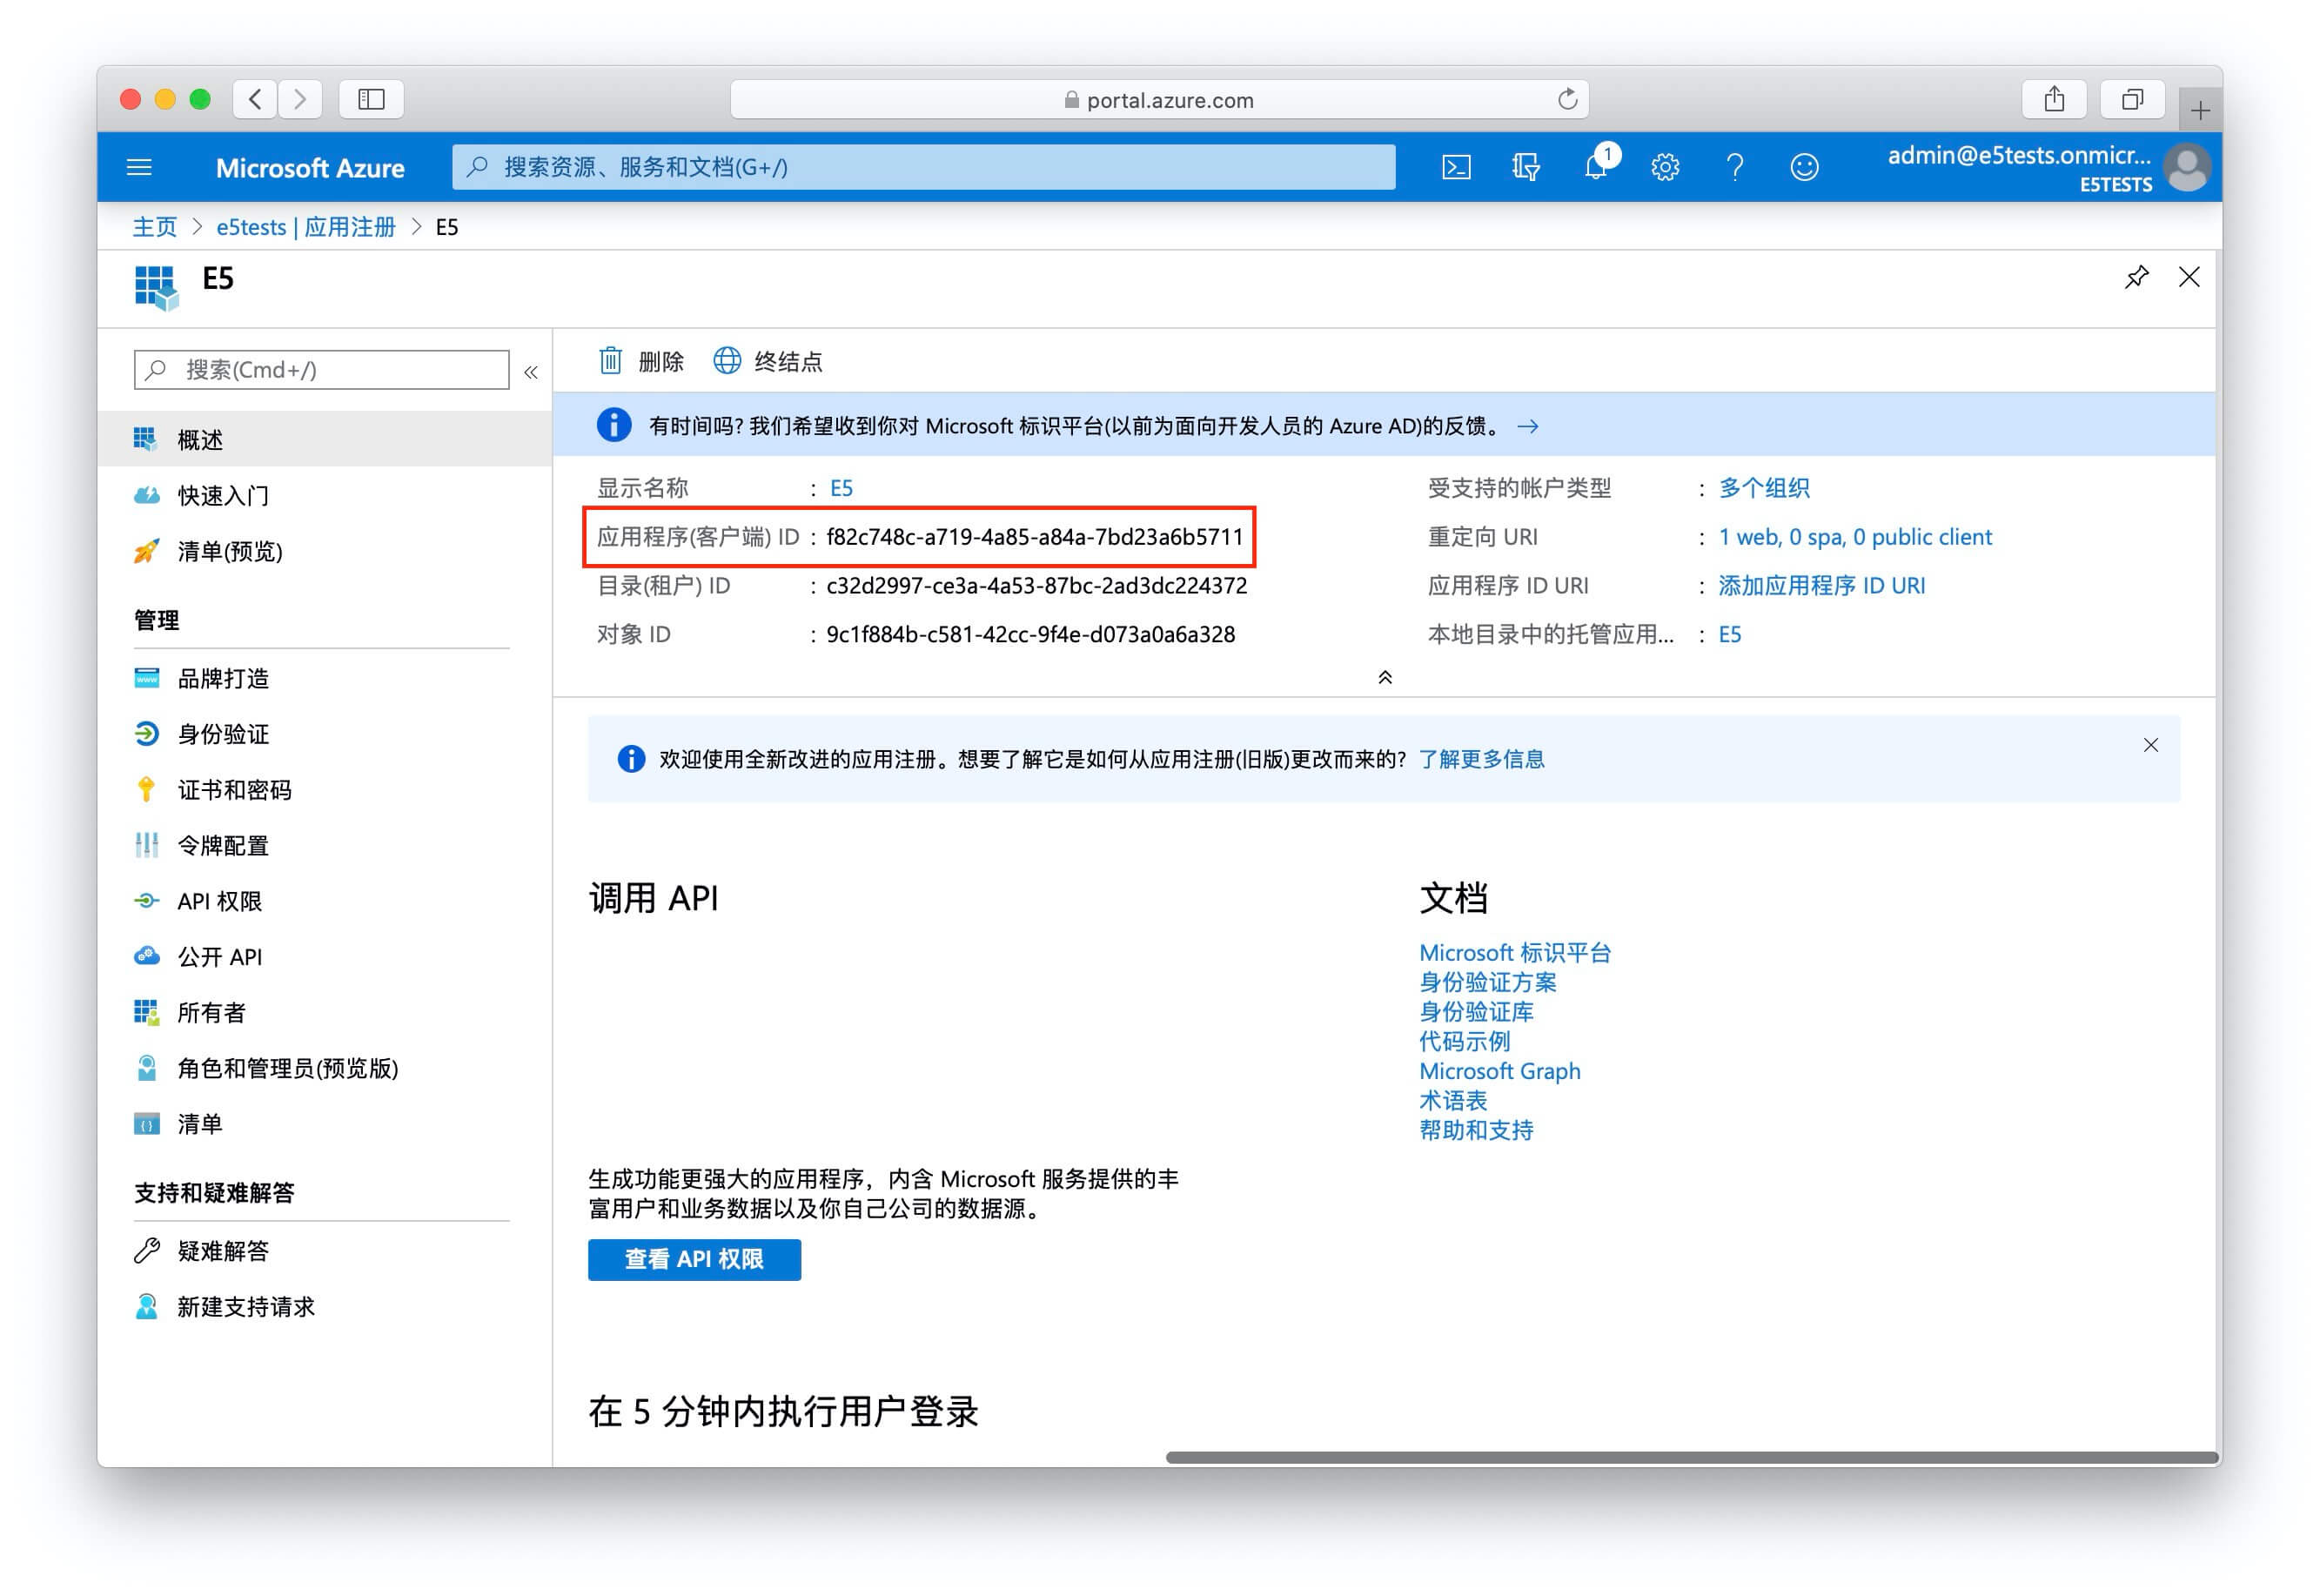The height and width of the screenshot is (1596, 2320).
Task: Click the 删除 delete button
Action: [641, 361]
